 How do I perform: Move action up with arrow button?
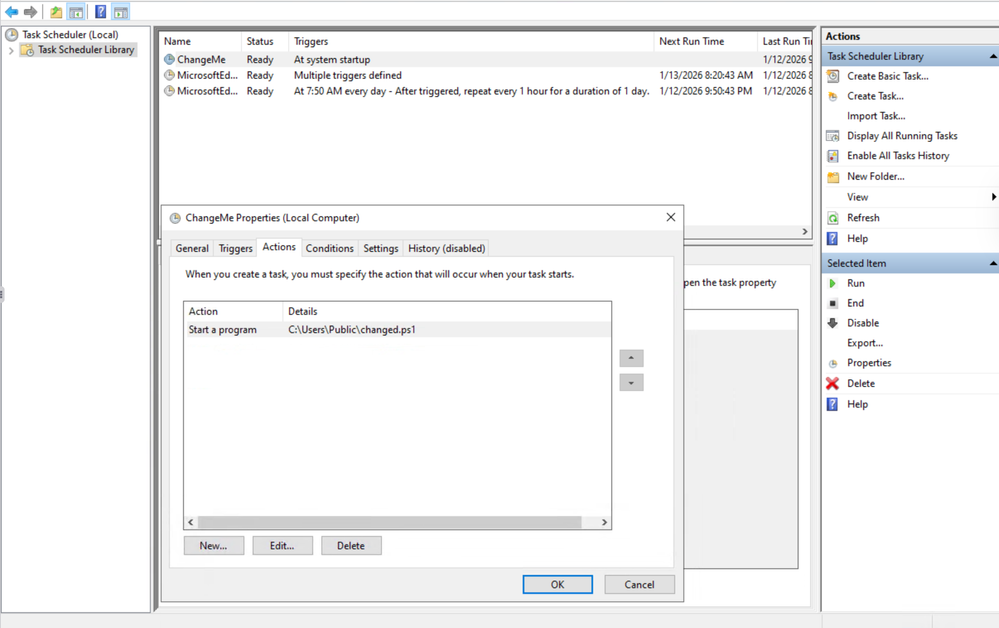(631, 358)
